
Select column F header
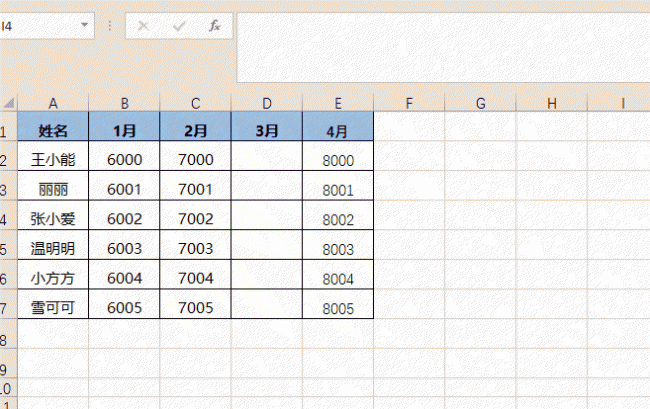click(409, 103)
